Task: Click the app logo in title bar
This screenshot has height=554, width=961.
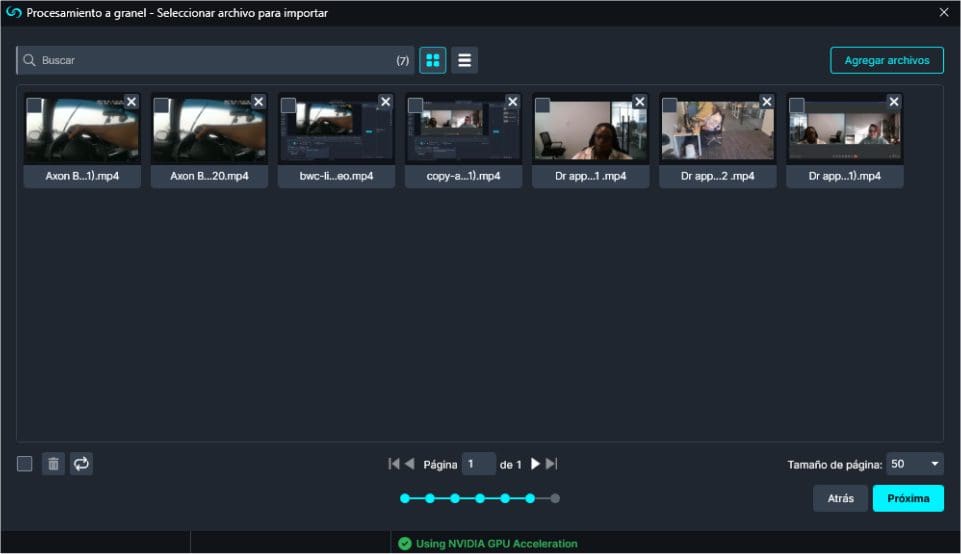Action: (13, 13)
